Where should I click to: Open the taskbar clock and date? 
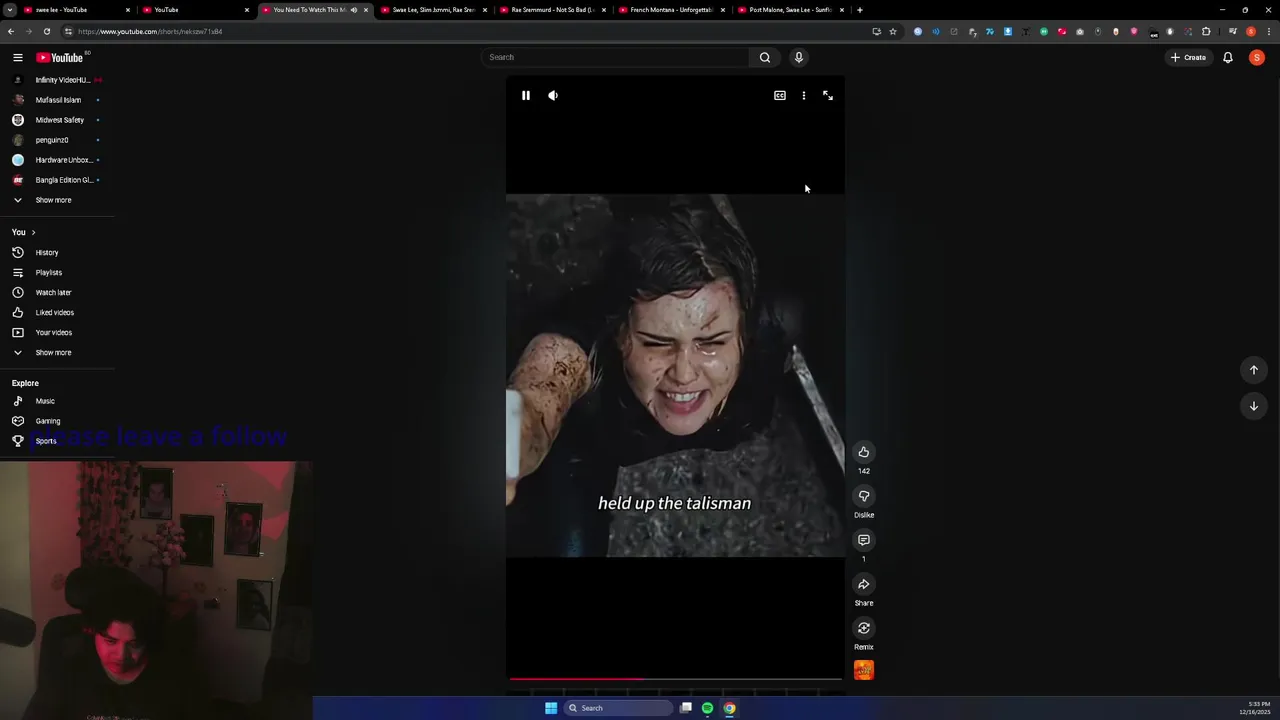(1255, 708)
